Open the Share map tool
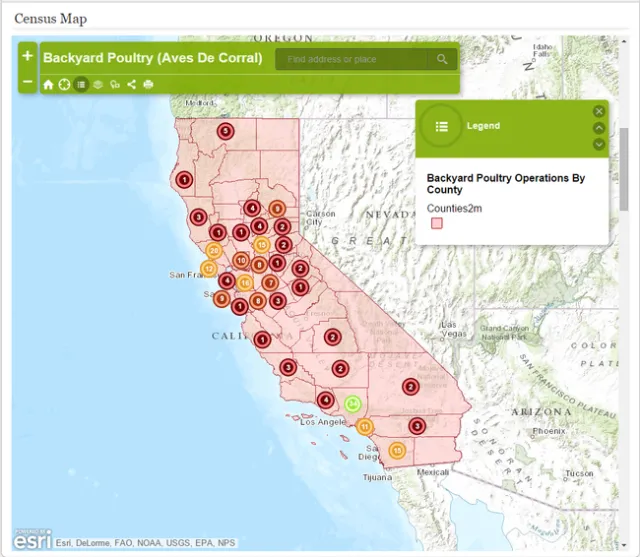Screen dimensions: 640x557 131,84
